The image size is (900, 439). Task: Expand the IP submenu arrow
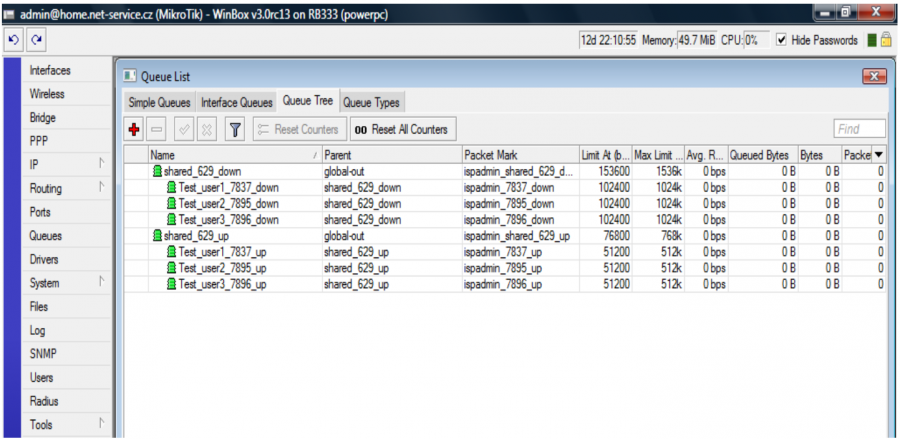click(x=102, y=164)
